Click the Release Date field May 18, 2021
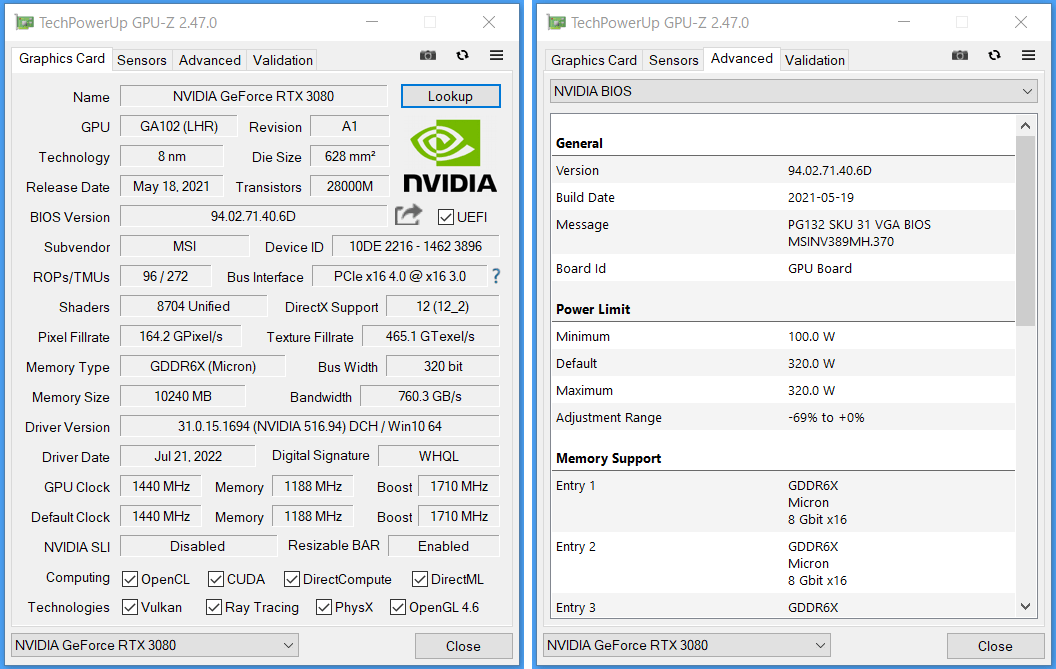Image resolution: width=1056 pixels, height=669 pixels. [x=172, y=187]
